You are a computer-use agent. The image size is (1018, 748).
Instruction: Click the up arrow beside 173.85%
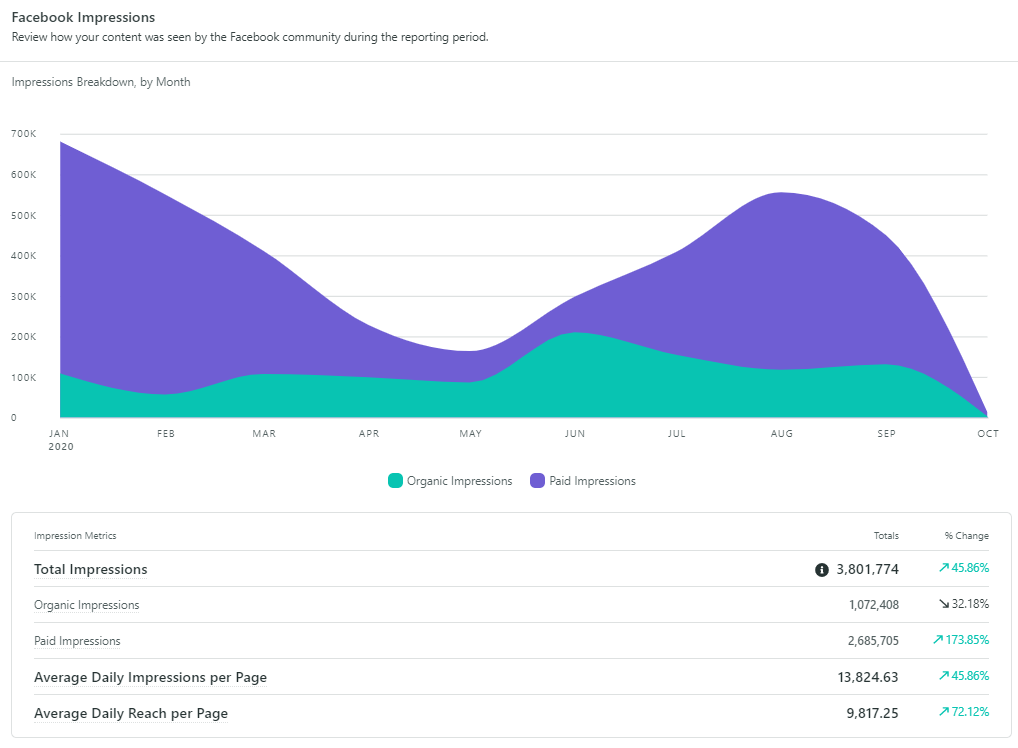point(937,640)
